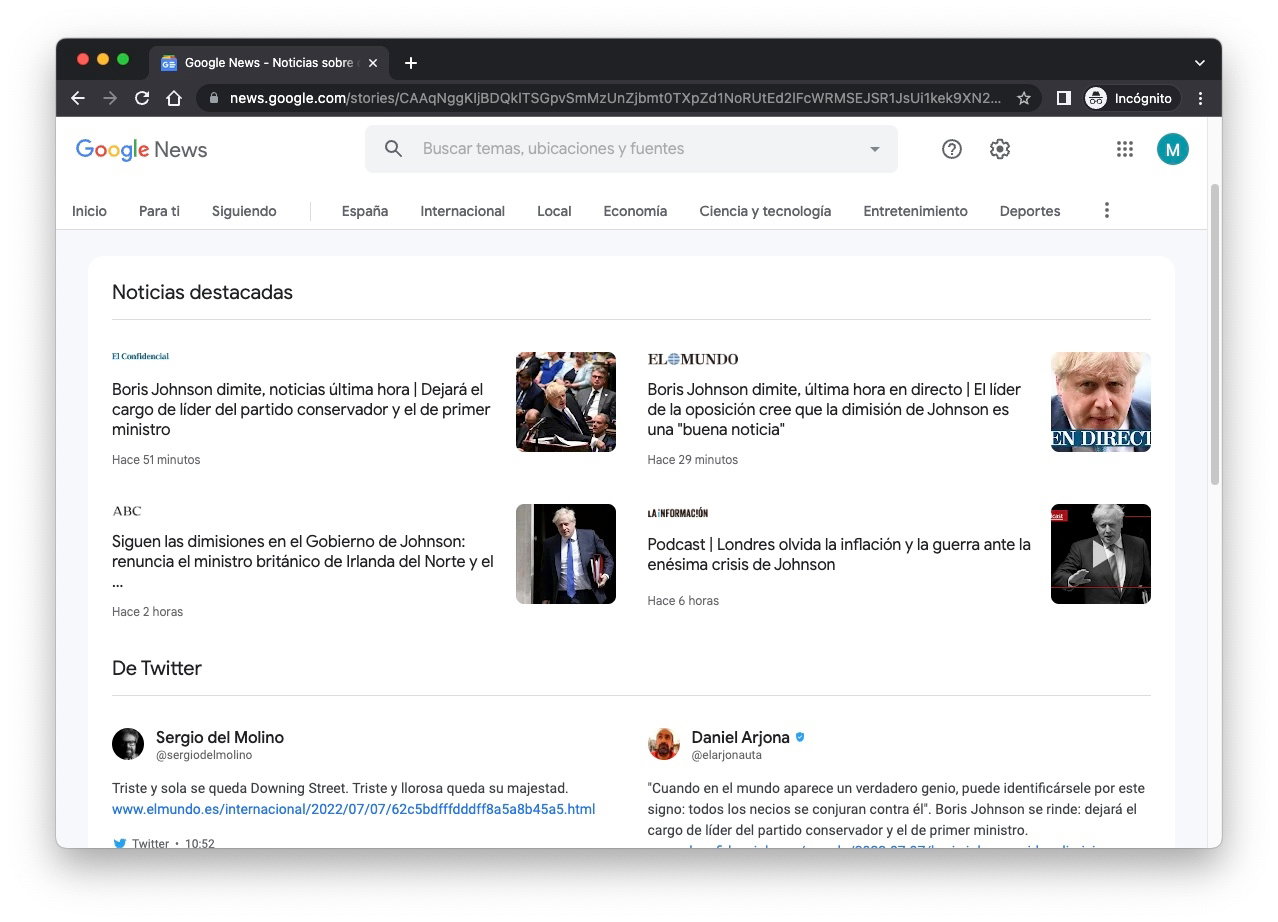Image resolution: width=1278 pixels, height=922 pixels.
Task: Open the help question-mark icon
Action: [x=951, y=148]
